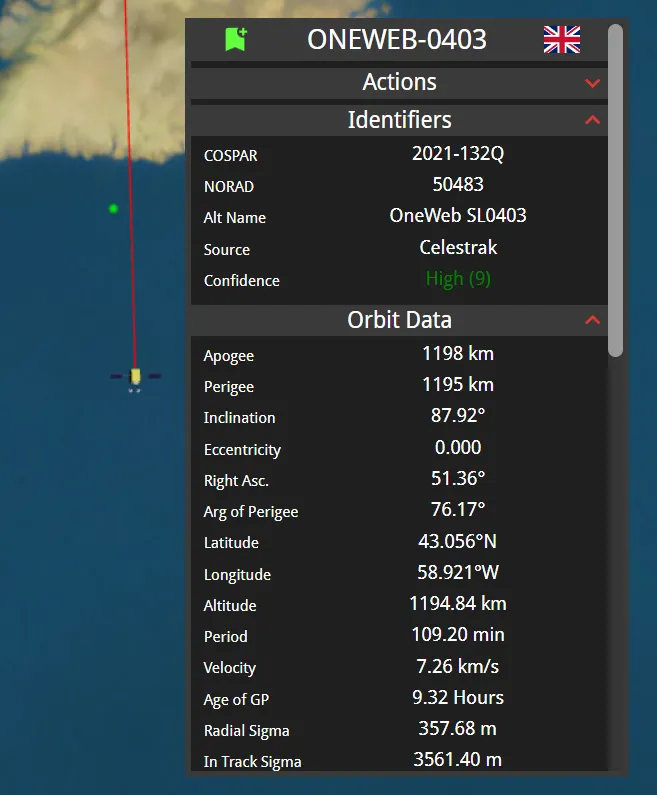
Task: Click the NORAD number 50483
Action: [458, 185]
